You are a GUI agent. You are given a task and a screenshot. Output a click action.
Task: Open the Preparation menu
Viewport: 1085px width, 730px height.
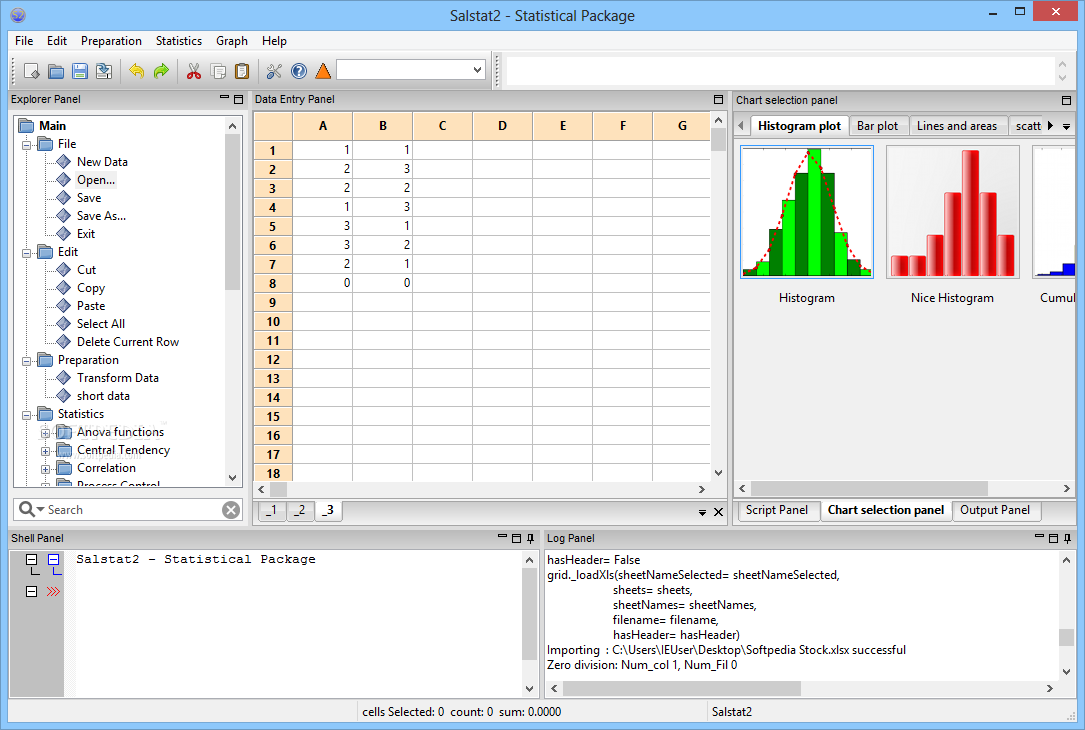pos(111,41)
